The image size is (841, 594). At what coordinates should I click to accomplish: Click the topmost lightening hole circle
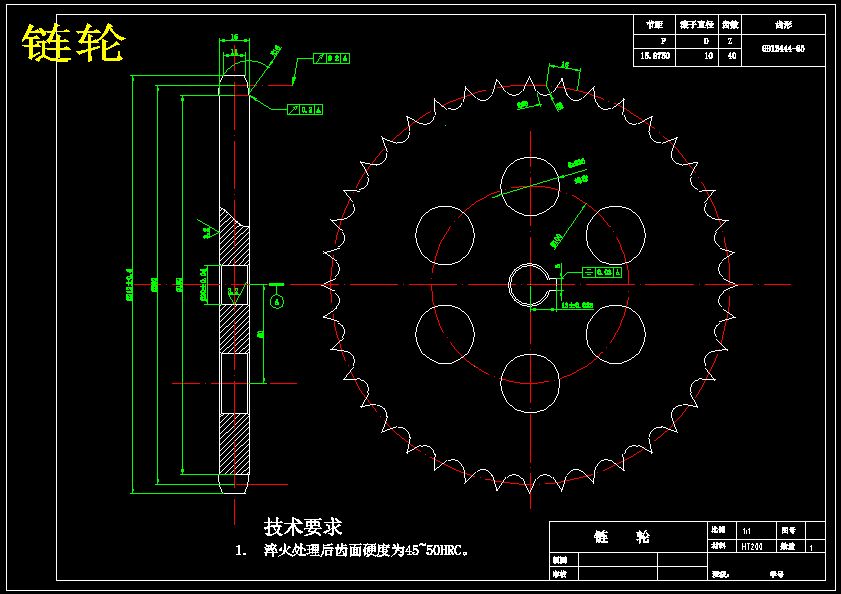tap(530, 186)
